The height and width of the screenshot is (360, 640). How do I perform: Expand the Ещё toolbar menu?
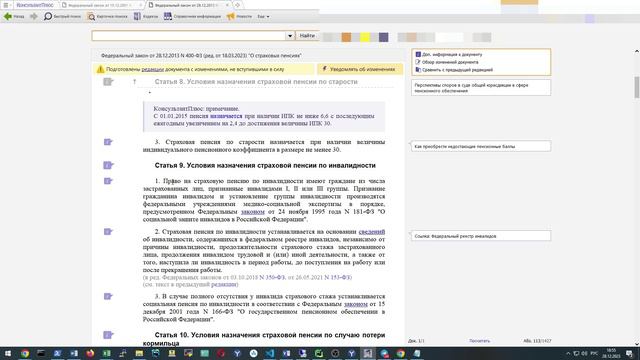point(263,17)
